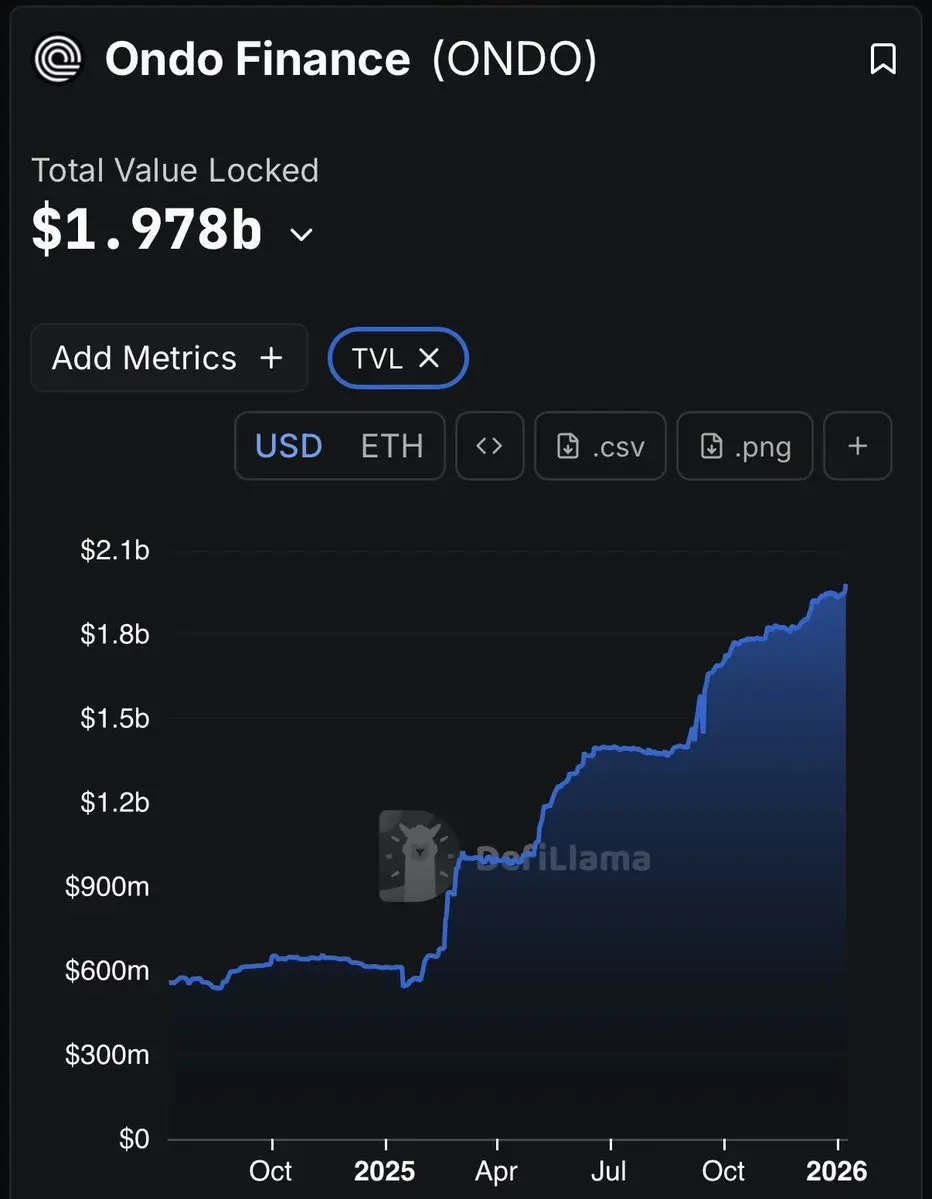Open the Add Metrics dropdown
The height and width of the screenshot is (1199, 932).
[169, 357]
